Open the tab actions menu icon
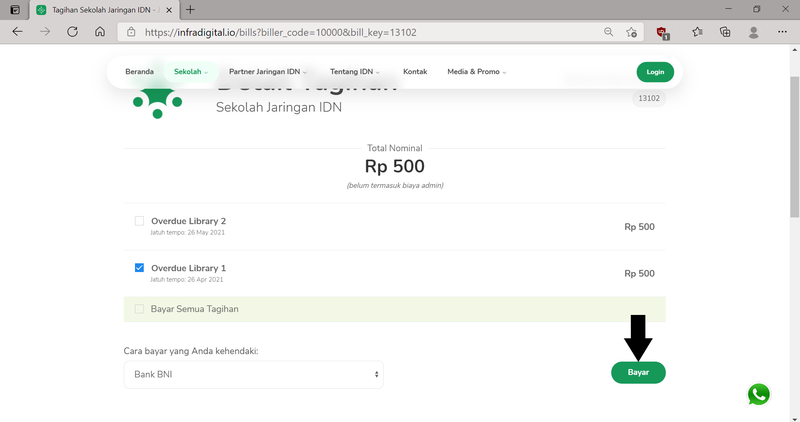This screenshot has height=422, width=800. tap(15, 10)
